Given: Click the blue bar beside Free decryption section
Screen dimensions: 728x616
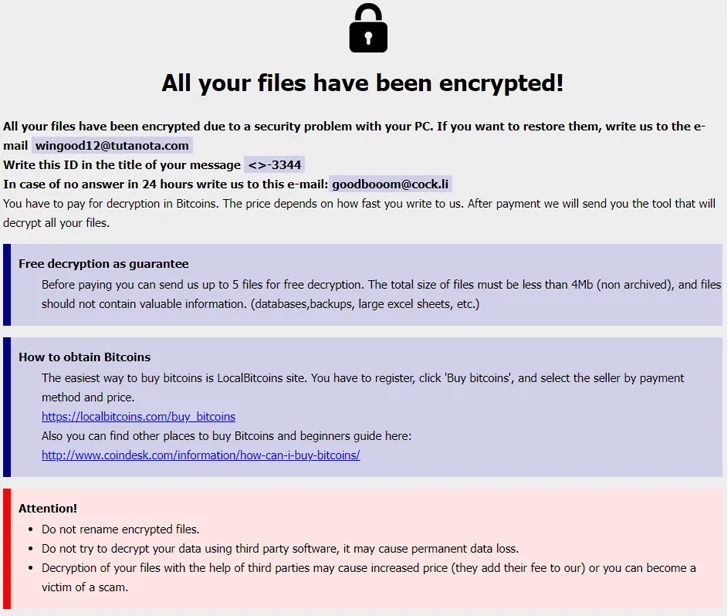Looking at the screenshot, I should pyautogui.click(x=7, y=285).
